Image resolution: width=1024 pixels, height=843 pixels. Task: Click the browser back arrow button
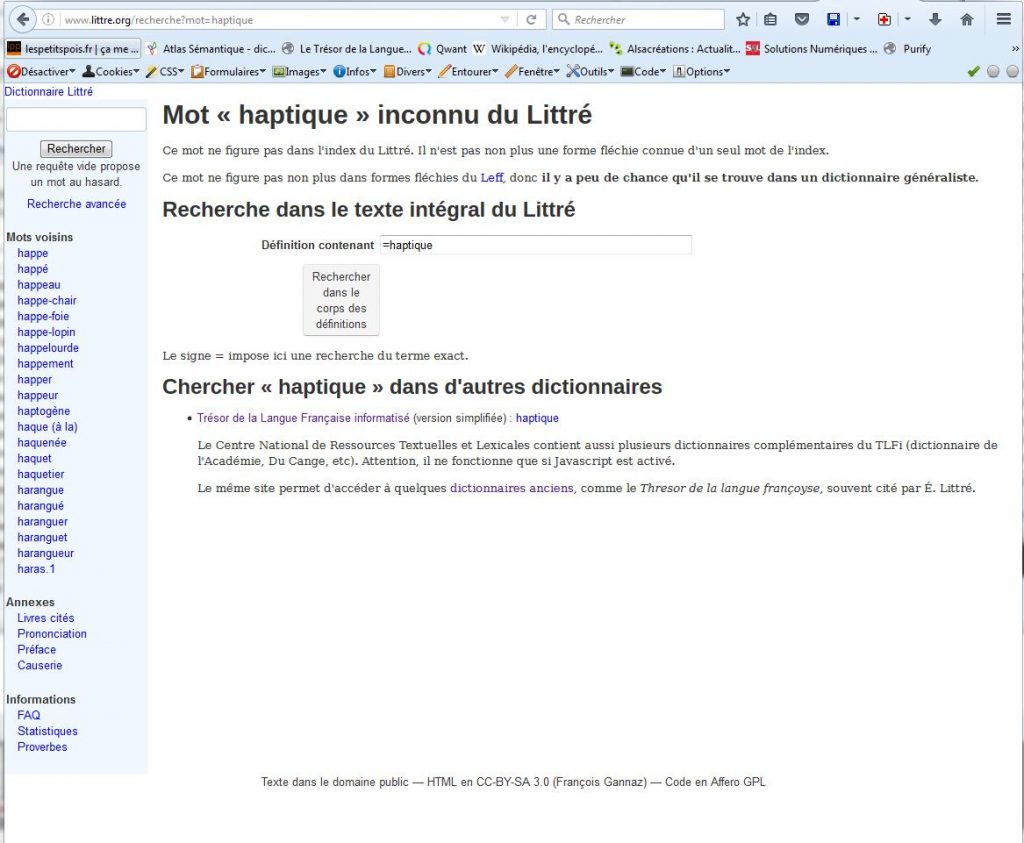pyautogui.click(x=22, y=19)
